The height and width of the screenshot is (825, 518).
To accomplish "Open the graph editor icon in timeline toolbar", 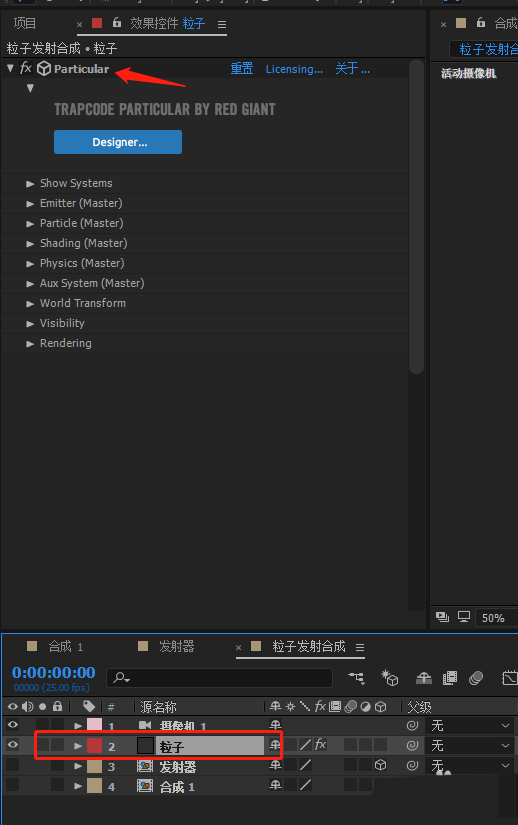I will pyautogui.click(x=509, y=678).
